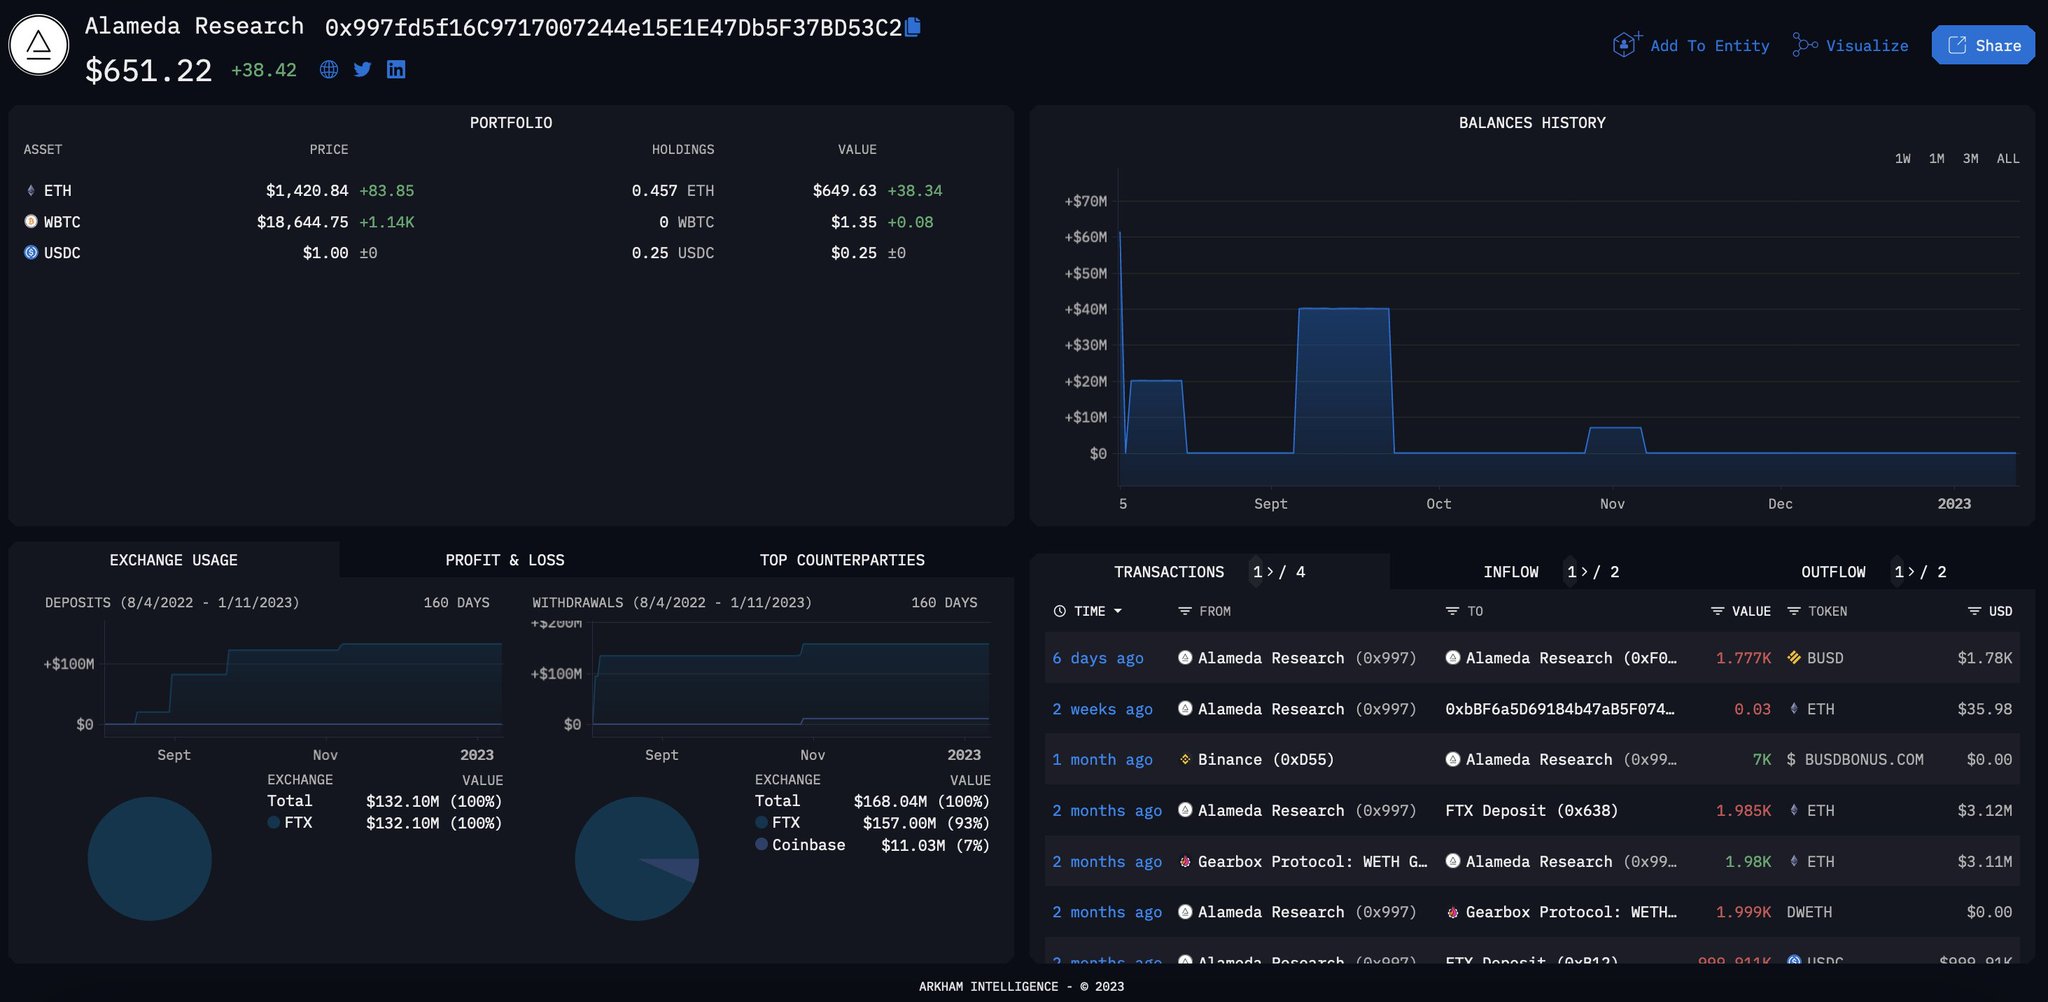Click the $3.12M USD value

click(1985, 811)
